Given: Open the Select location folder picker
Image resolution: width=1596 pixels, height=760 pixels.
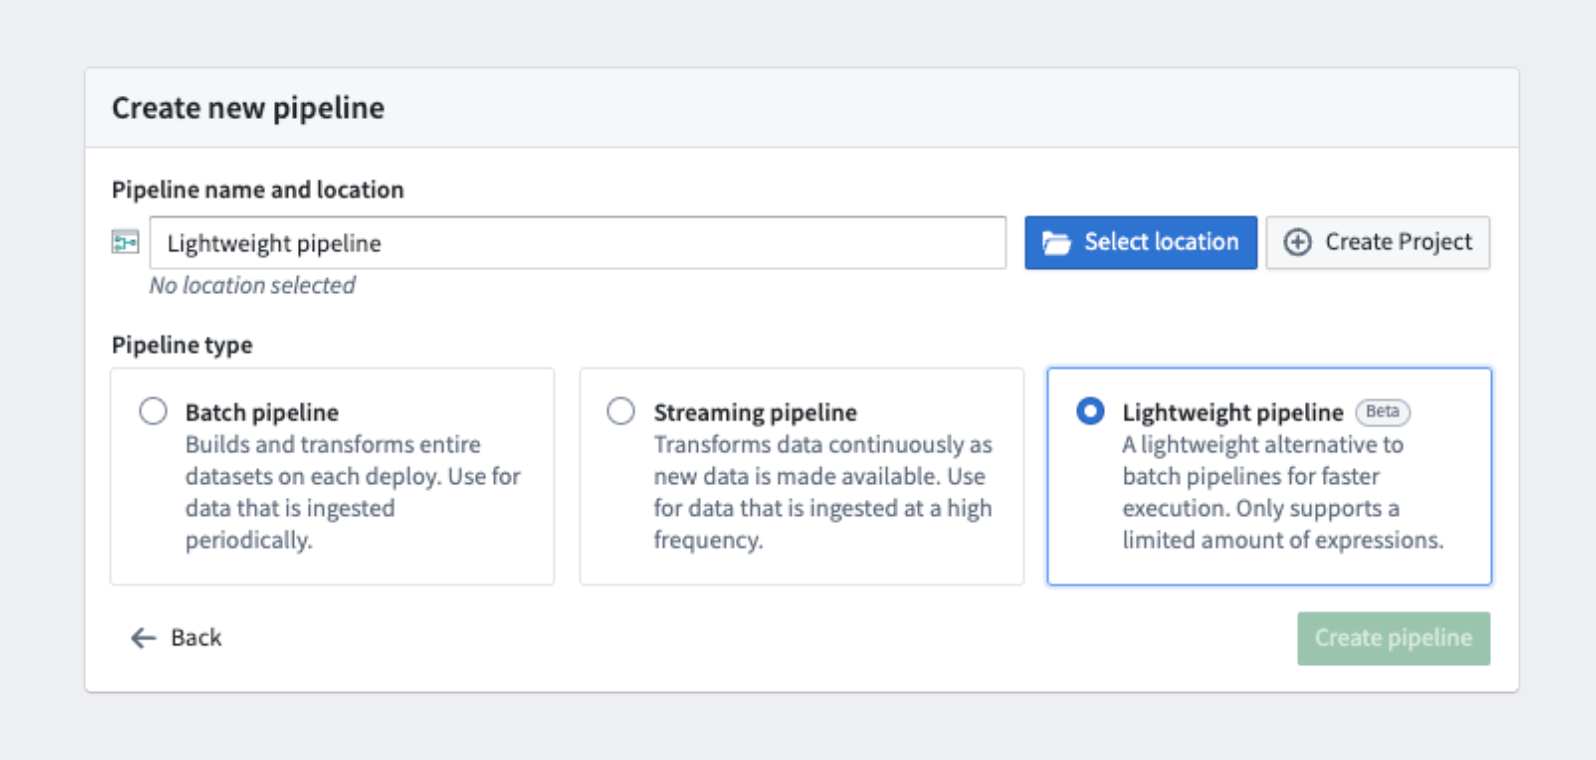Looking at the screenshot, I should coord(1141,243).
